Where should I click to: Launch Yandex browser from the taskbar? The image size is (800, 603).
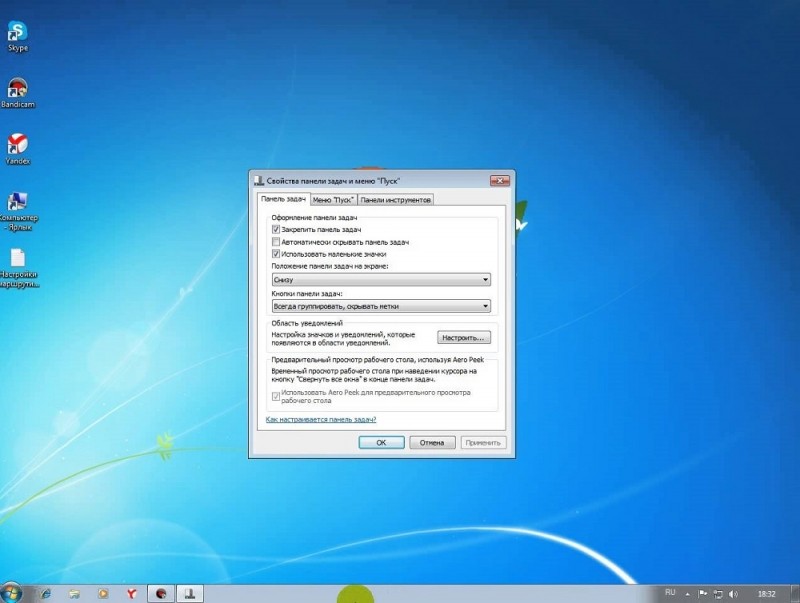pos(132,593)
